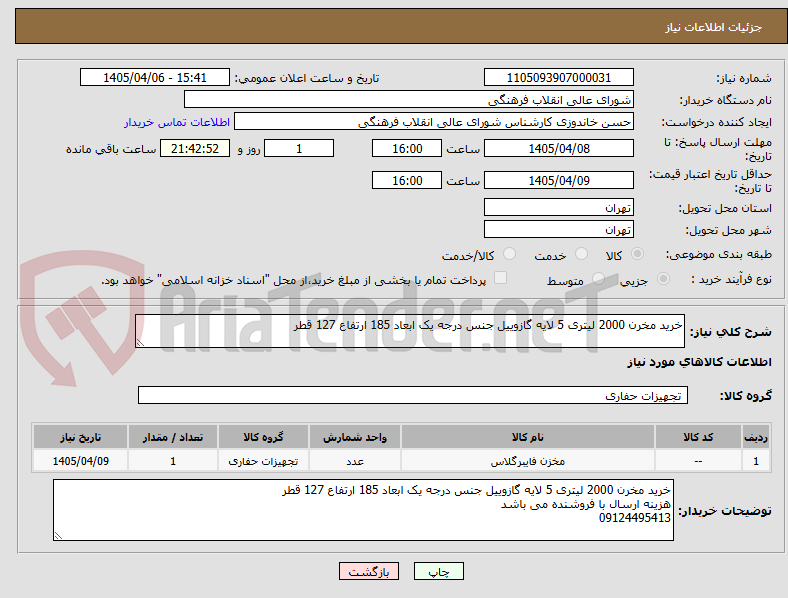
Task: Click the عدد unit cell
Action: click(355, 461)
